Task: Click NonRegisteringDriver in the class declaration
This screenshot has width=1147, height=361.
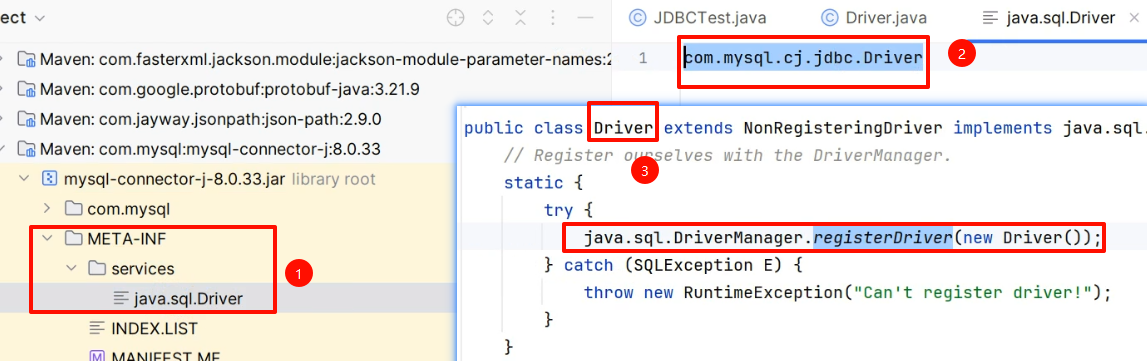Action: (843, 129)
